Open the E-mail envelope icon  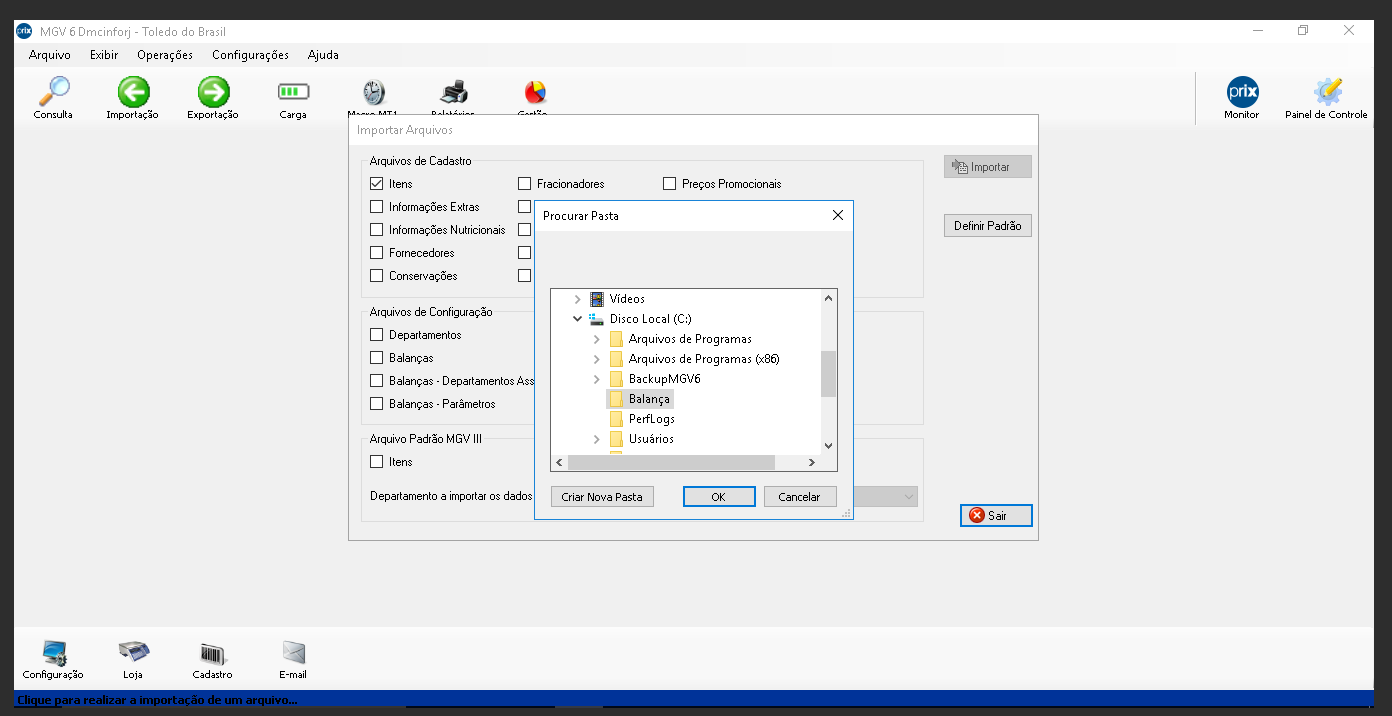[293, 654]
